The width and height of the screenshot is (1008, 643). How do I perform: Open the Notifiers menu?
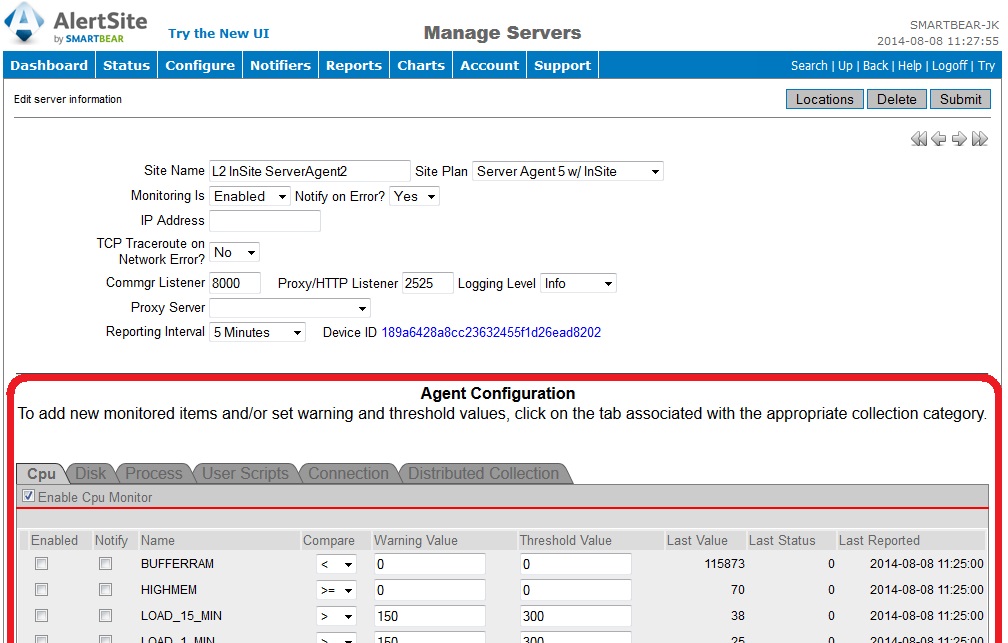tap(280, 66)
